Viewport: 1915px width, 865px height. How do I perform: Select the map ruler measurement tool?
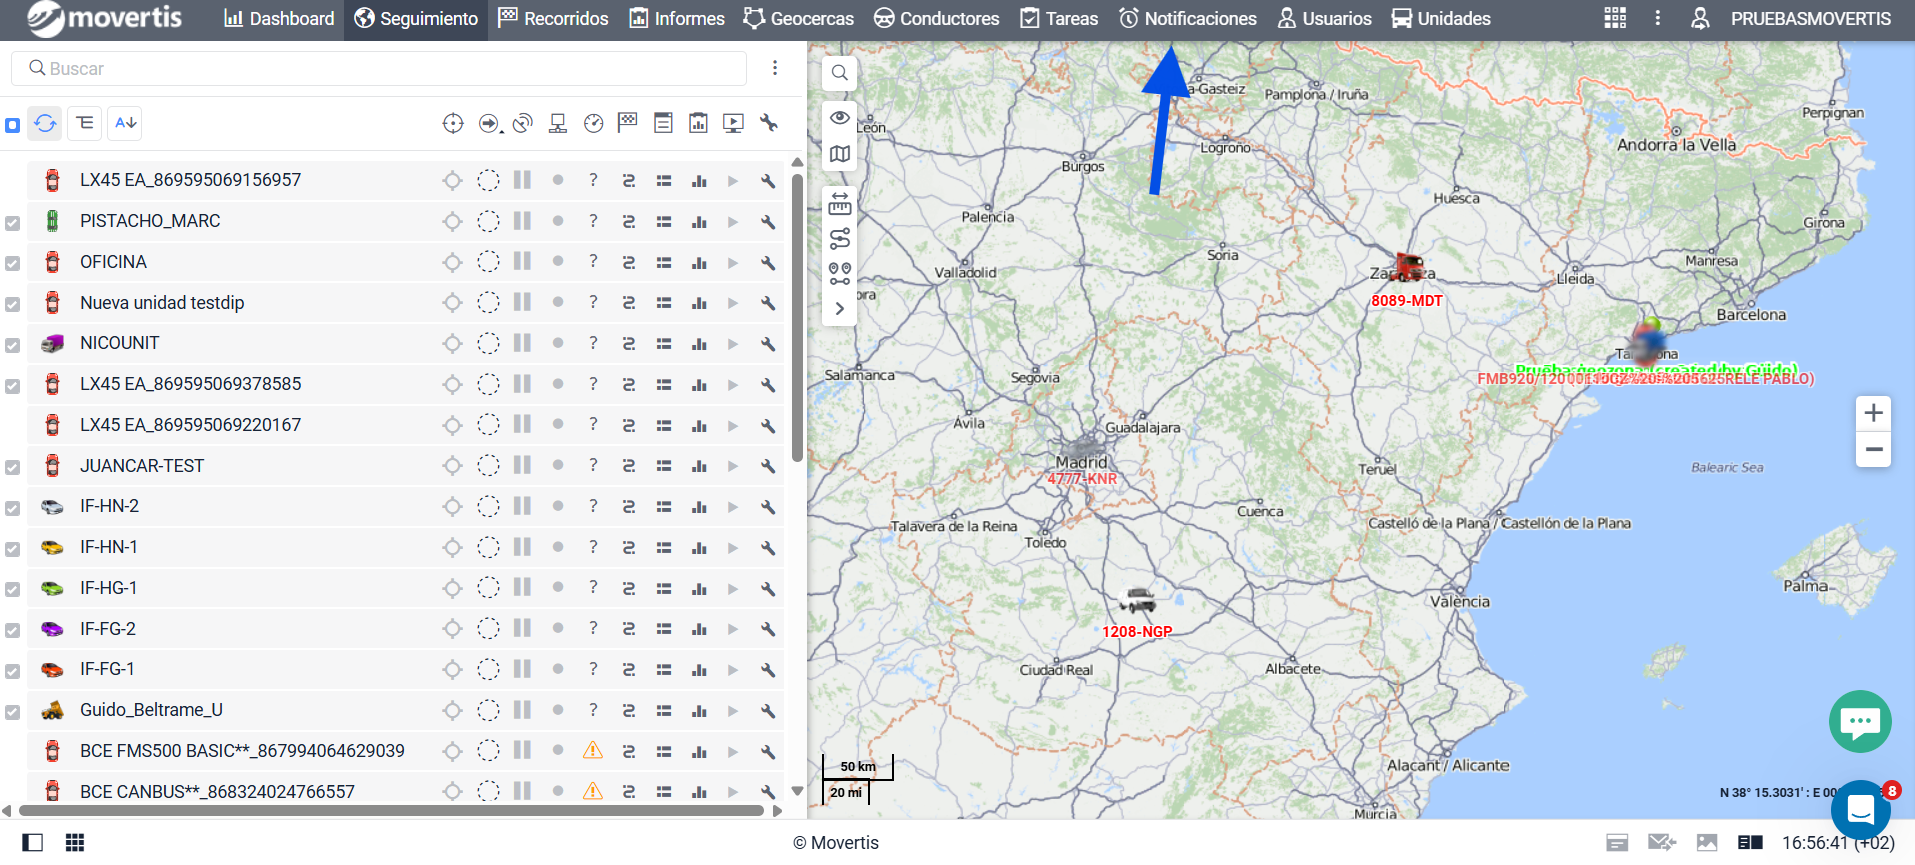click(x=840, y=205)
